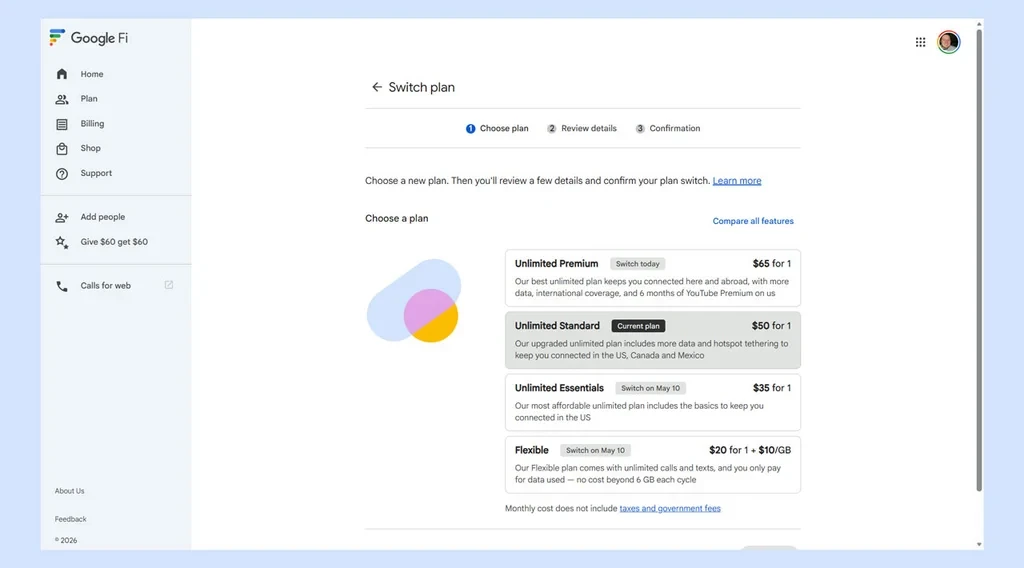
Task: Click Switch on May 10 badge on Flexible
Action: (x=595, y=450)
